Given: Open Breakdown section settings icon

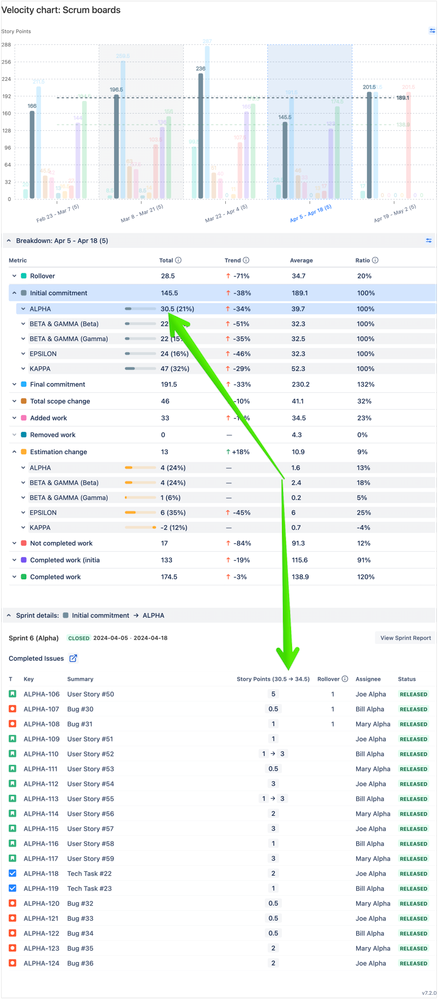Looking at the screenshot, I should point(429,240).
